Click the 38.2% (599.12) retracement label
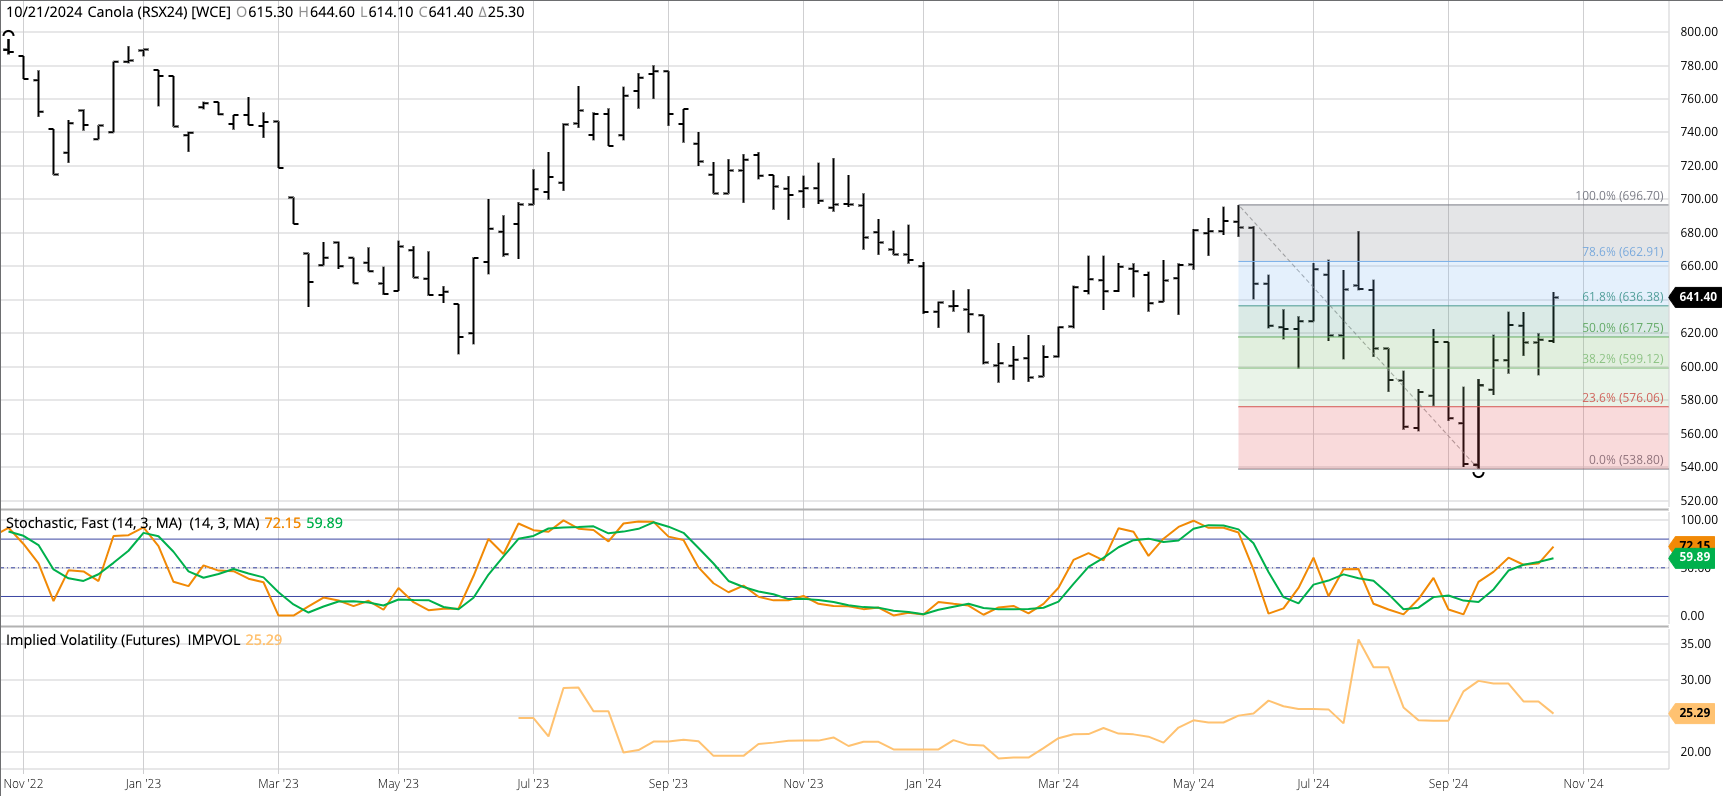Image resolution: width=1723 pixels, height=796 pixels. point(1622,359)
